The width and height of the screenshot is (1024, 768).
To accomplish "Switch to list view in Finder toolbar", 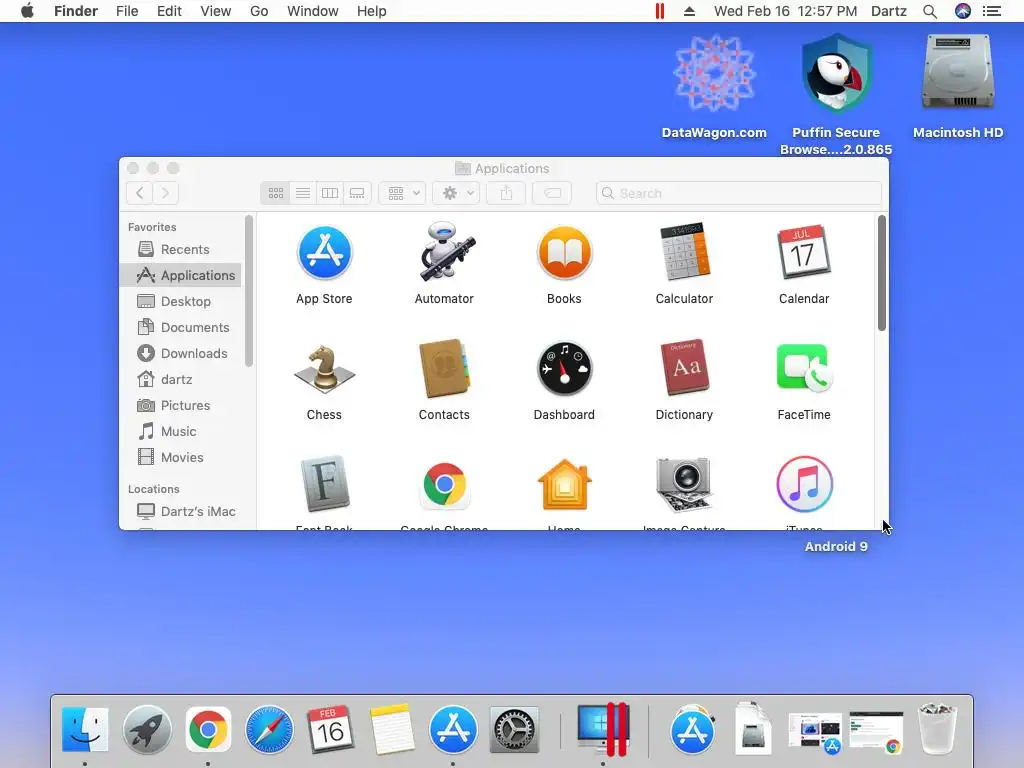I will (303, 193).
